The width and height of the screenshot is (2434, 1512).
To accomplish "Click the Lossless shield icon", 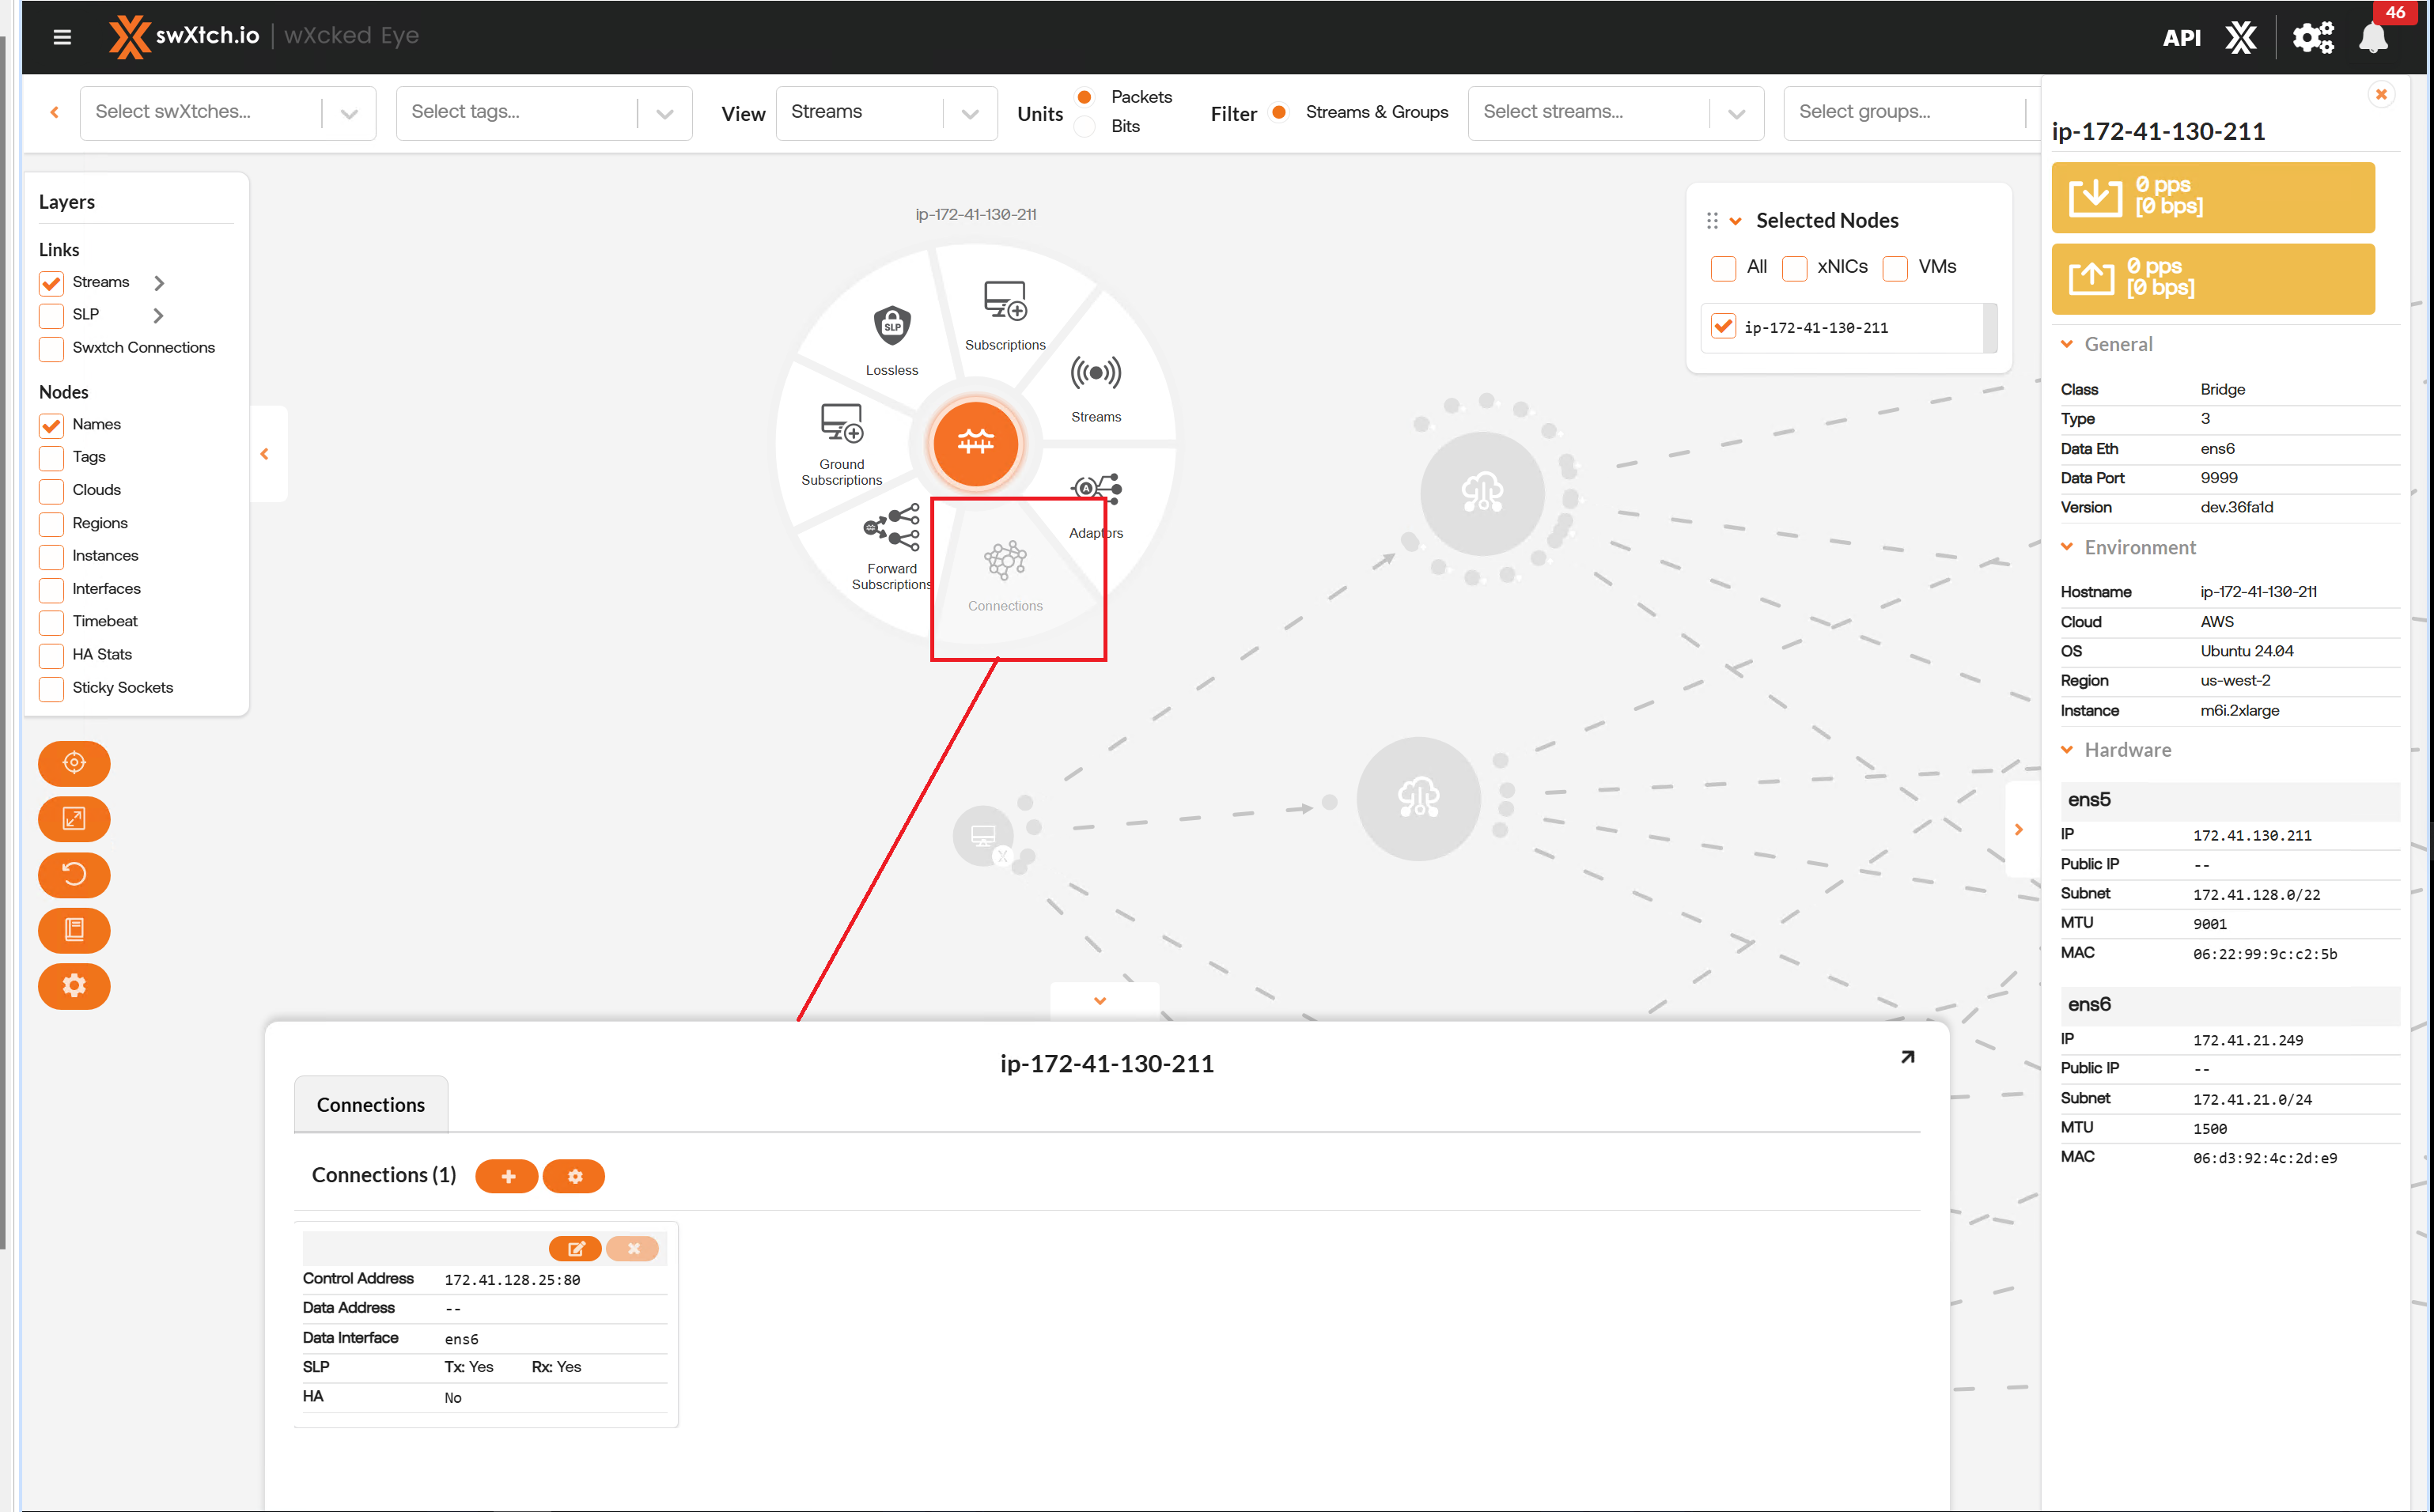I will [x=891, y=325].
